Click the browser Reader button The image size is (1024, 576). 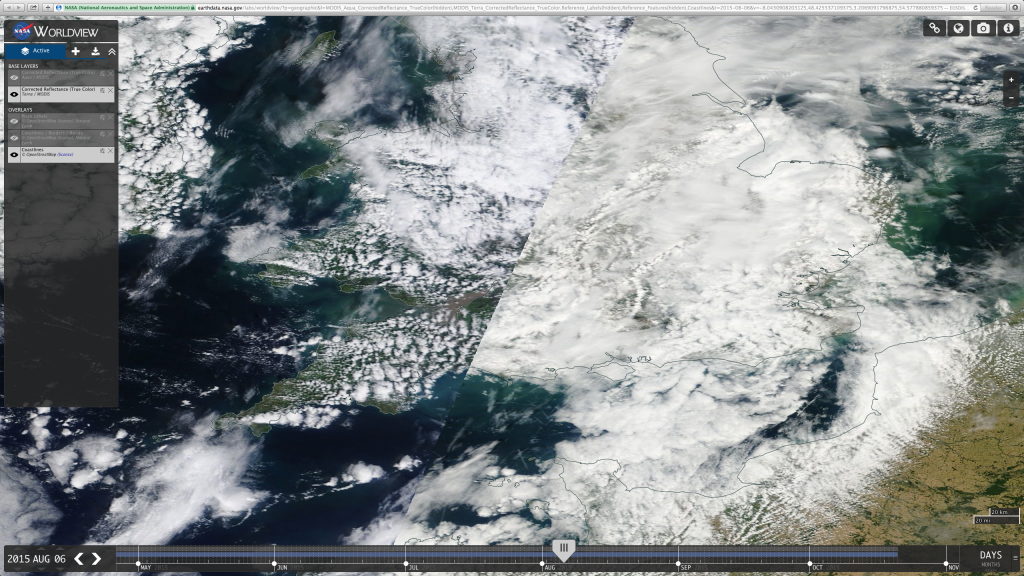point(993,7)
